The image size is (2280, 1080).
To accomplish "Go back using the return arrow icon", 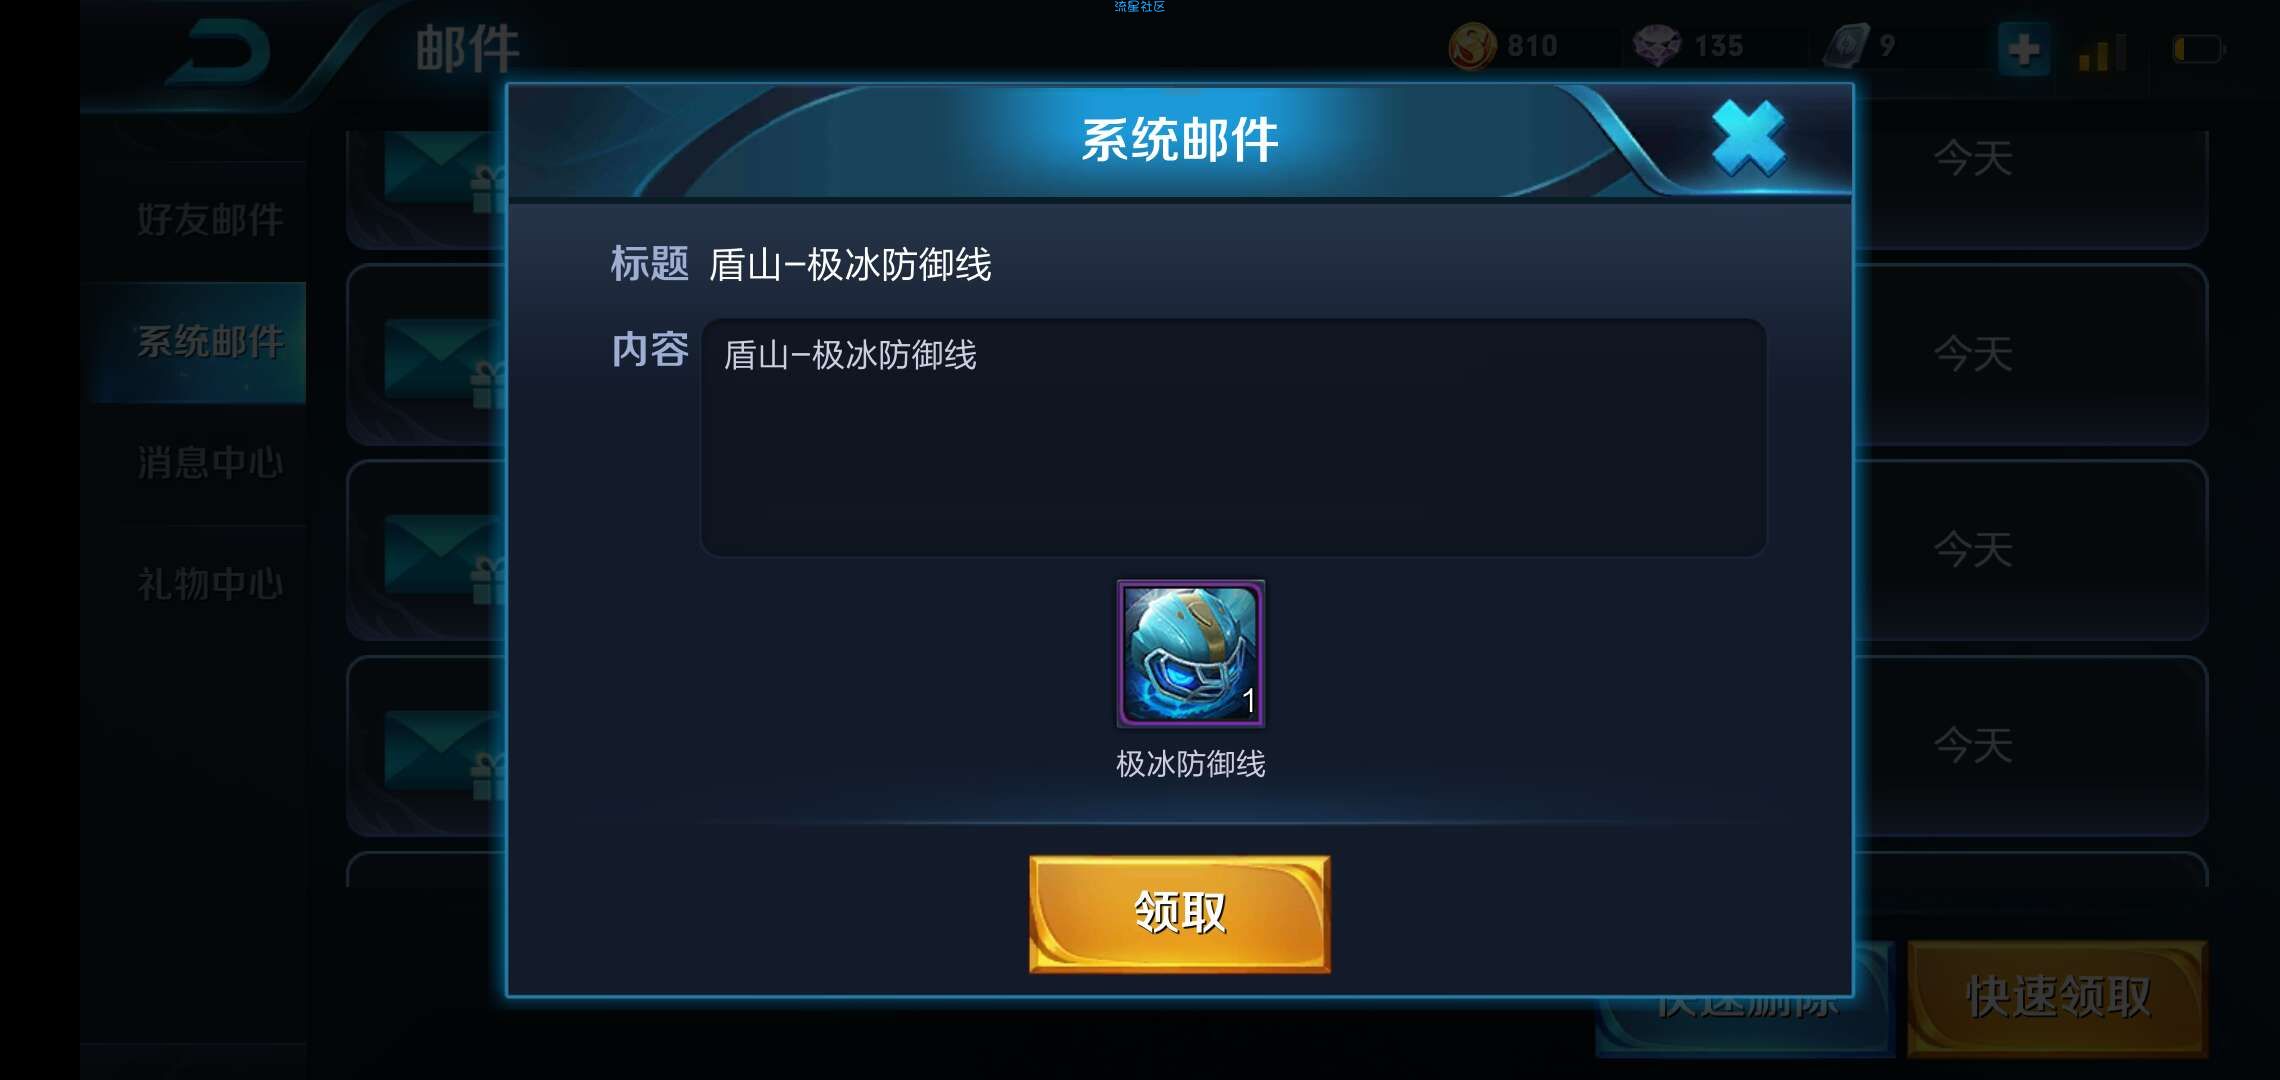I will pyautogui.click(x=221, y=52).
